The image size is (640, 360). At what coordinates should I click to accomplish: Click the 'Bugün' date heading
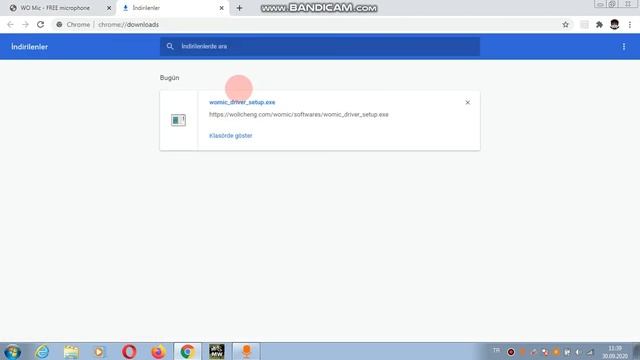[169, 78]
